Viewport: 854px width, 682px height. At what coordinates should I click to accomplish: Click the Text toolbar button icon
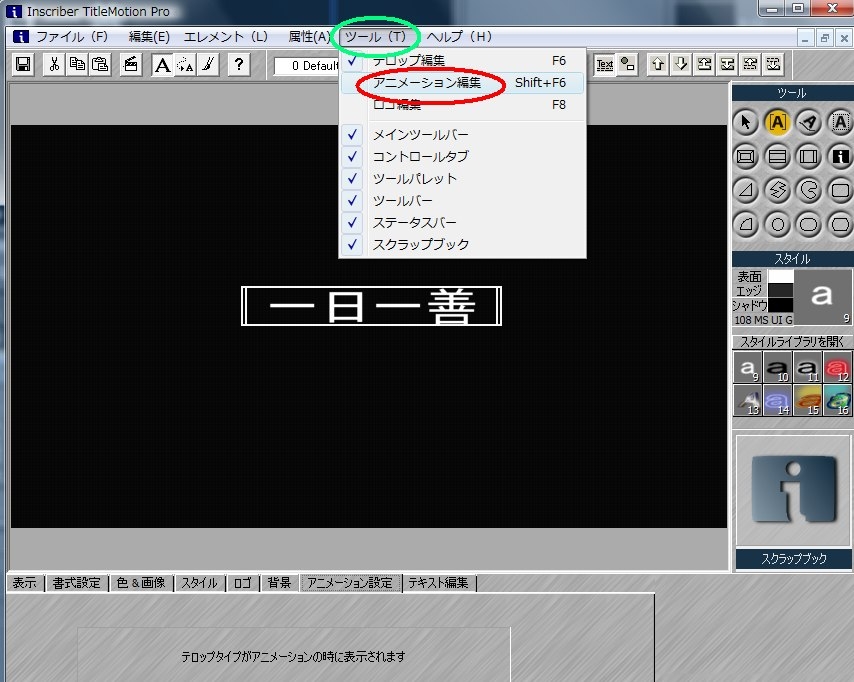605,64
